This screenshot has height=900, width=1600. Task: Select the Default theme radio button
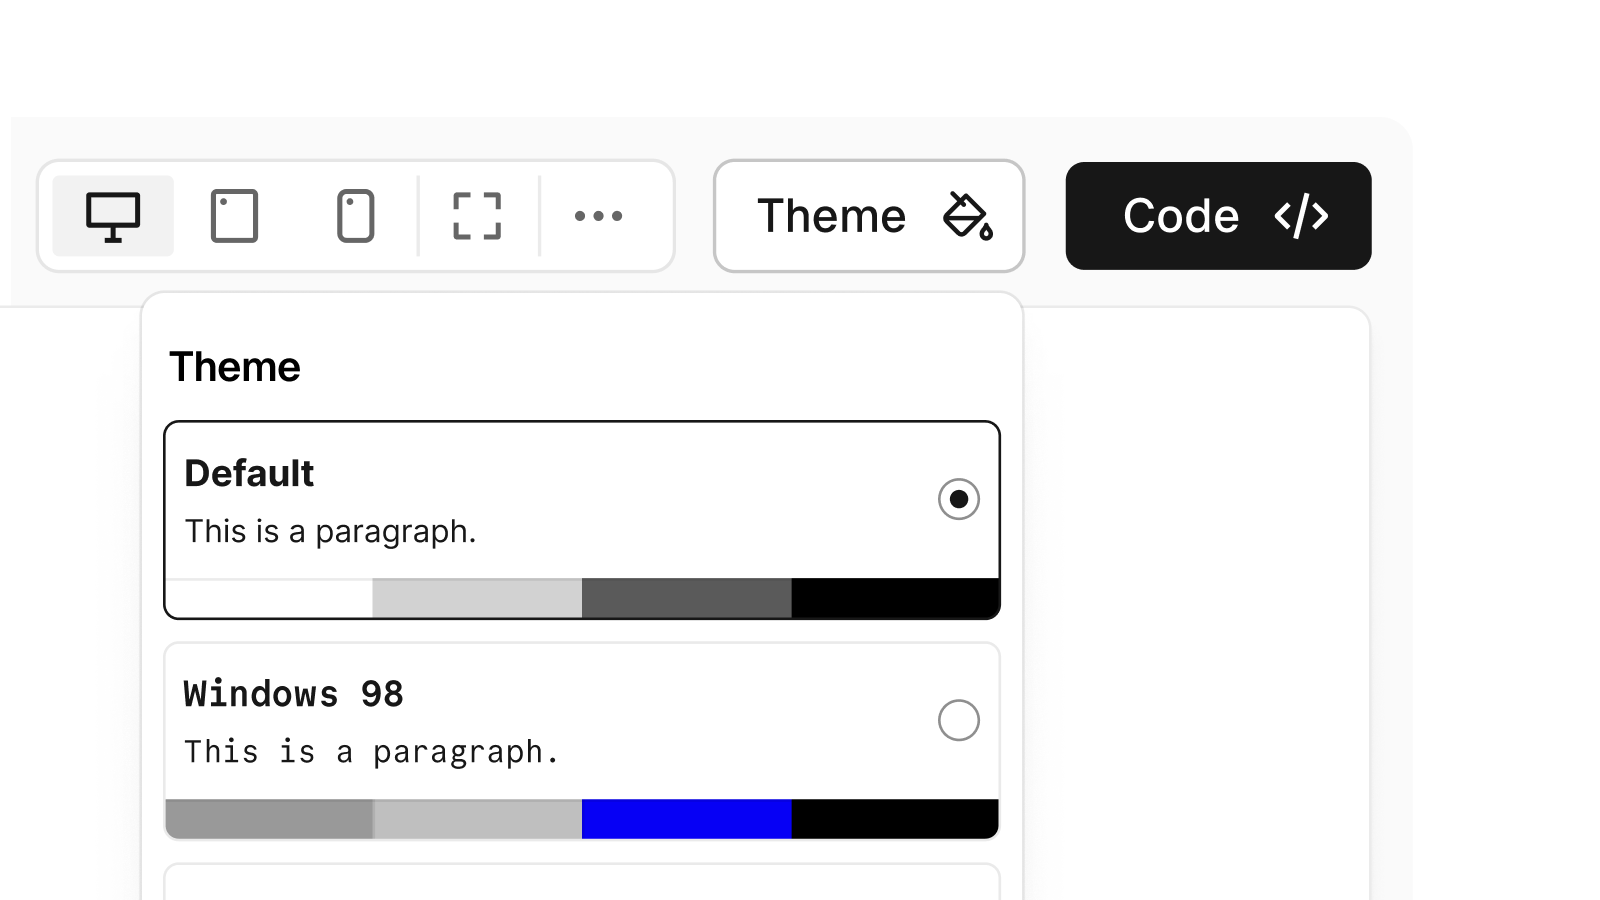958,499
